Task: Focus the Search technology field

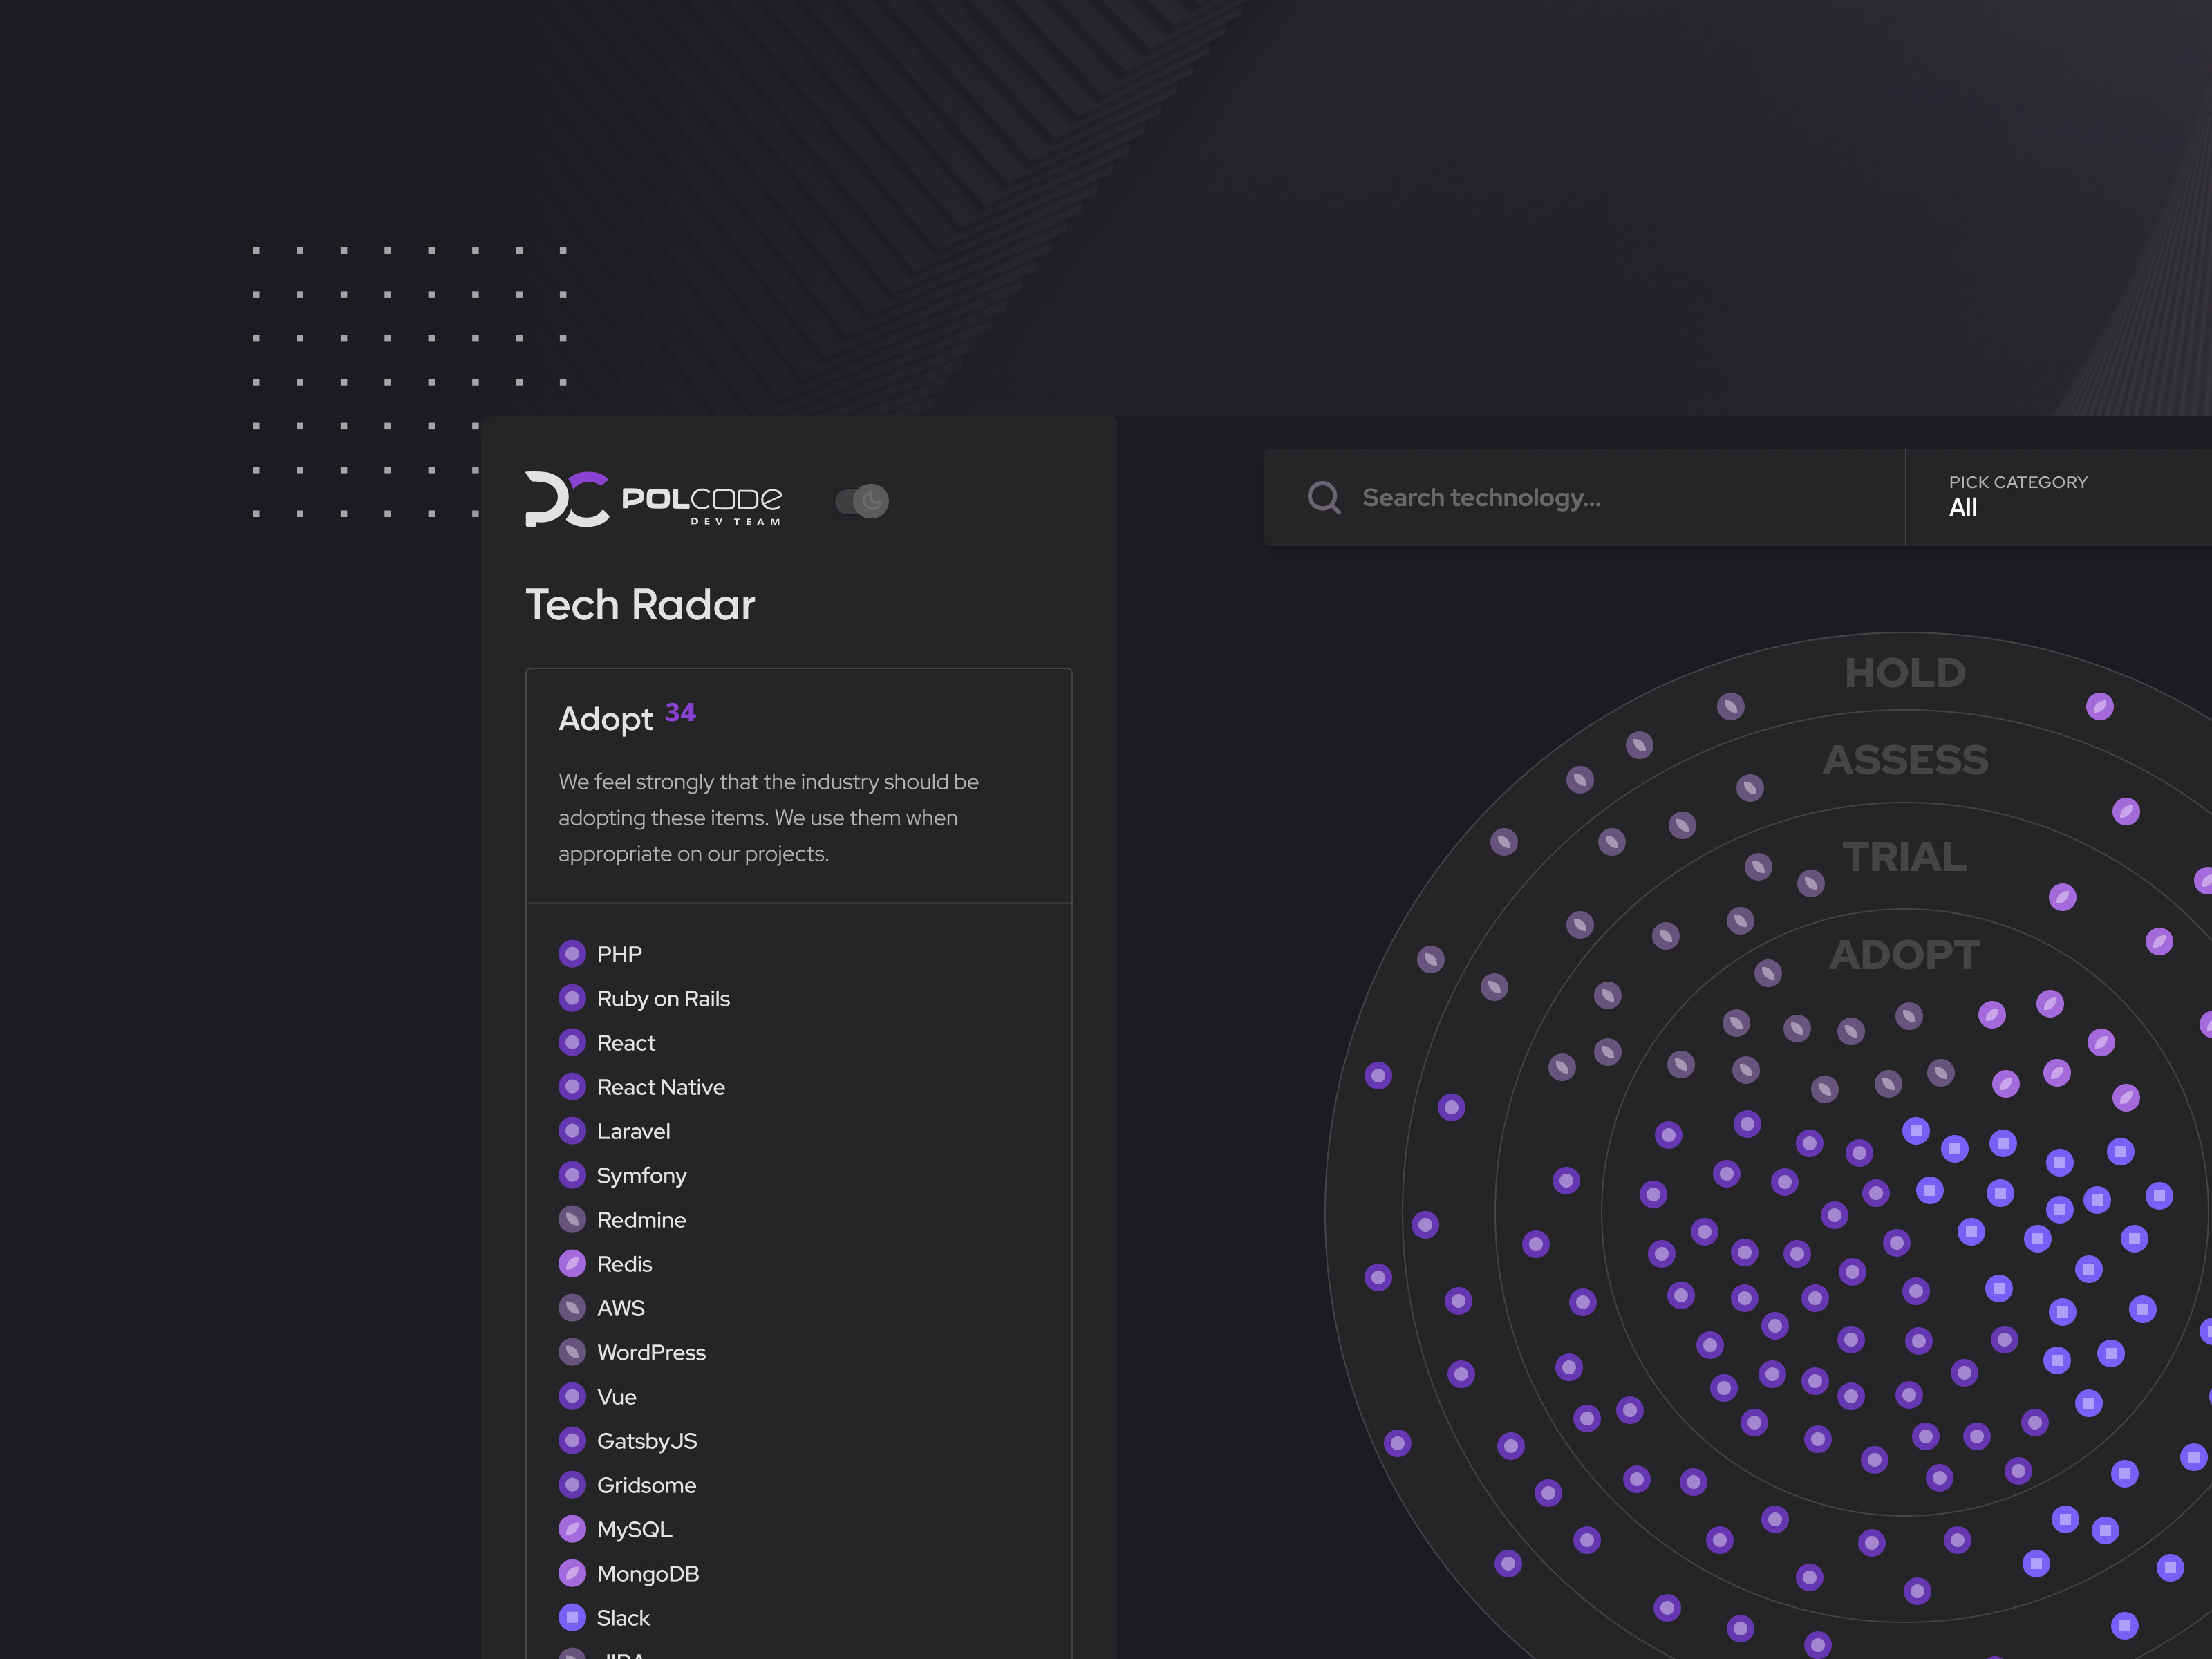Action: tap(1584, 497)
